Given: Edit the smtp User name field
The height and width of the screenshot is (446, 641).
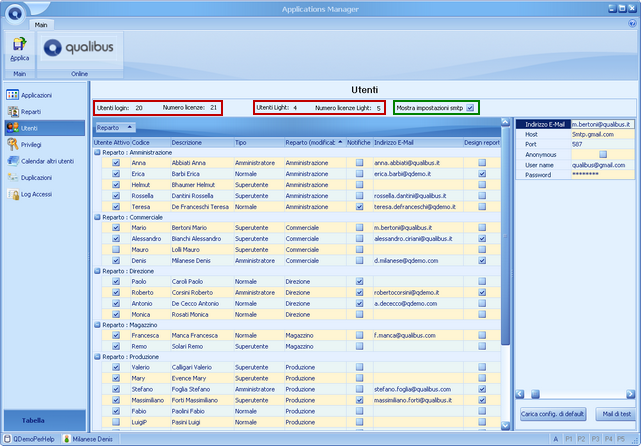Looking at the screenshot, I should point(603,165).
